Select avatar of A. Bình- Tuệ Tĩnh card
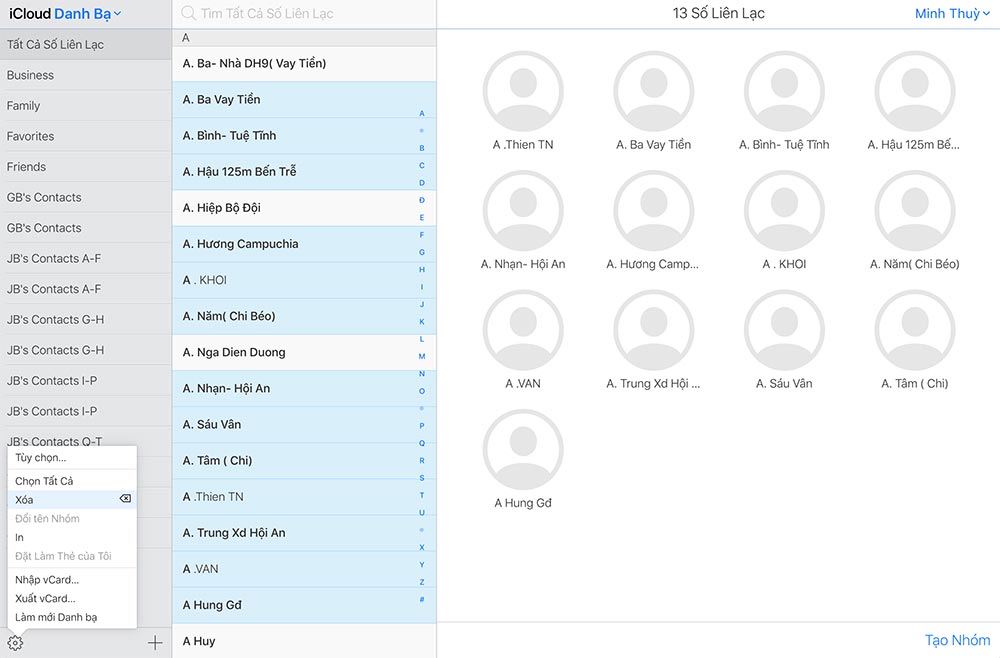 (784, 91)
